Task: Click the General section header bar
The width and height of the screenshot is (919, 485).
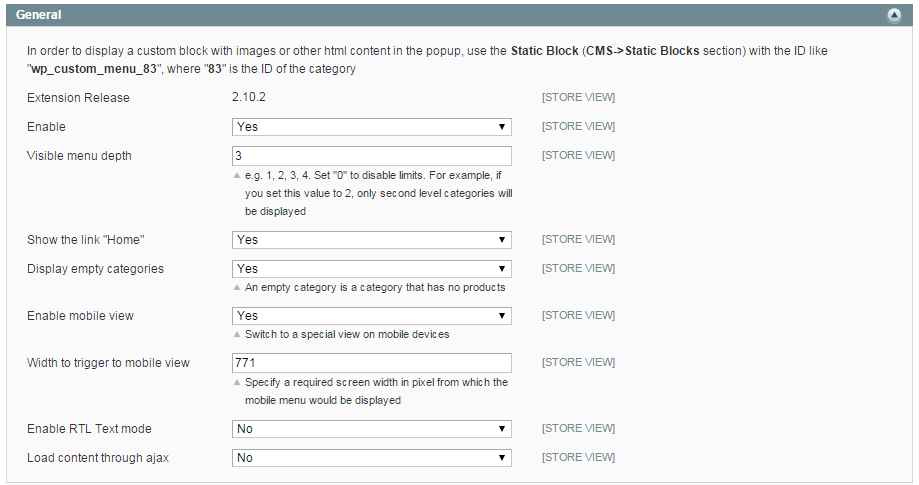Action: (460, 15)
